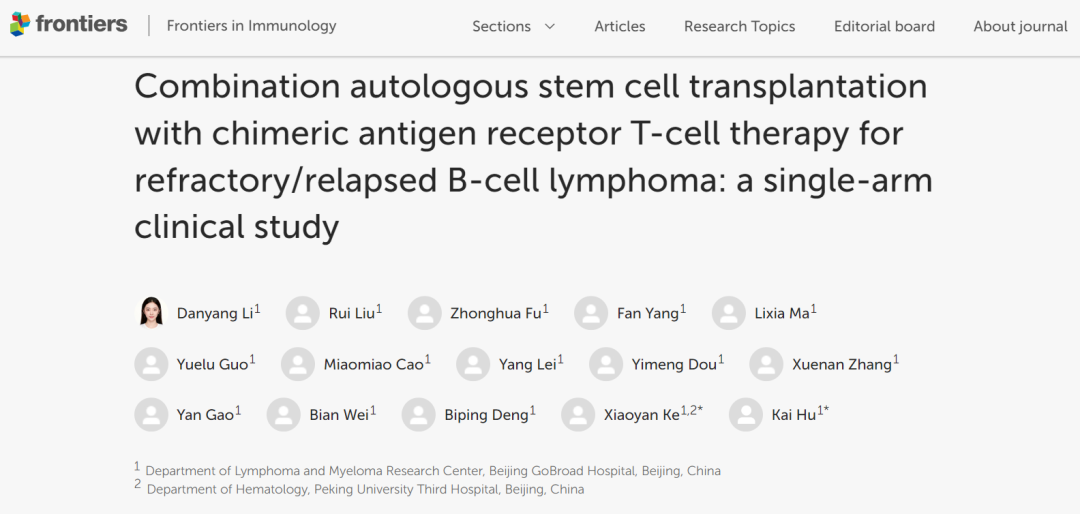Click Lixia Ma's avatar icon
This screenshot has width=1080, height=514.
729,313
